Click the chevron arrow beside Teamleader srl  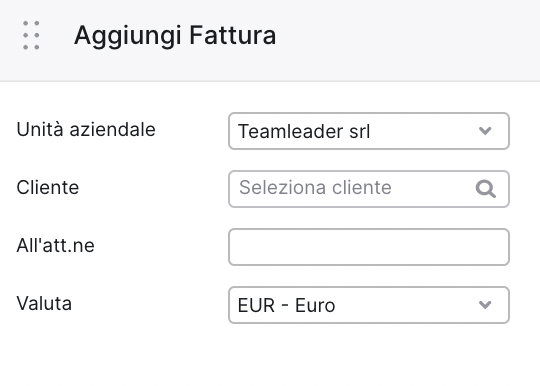485,131
